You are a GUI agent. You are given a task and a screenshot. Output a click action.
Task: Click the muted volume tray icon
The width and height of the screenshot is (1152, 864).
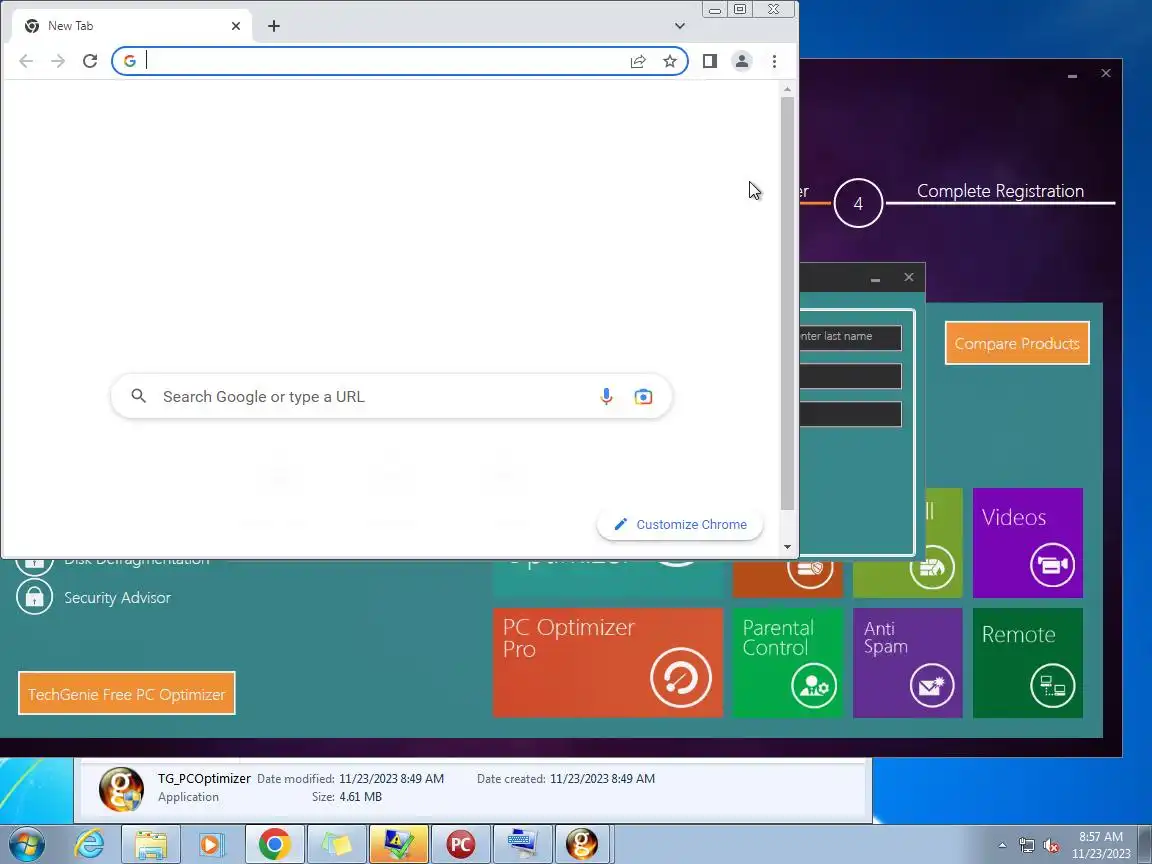pyautogui.click(x=1051, y=846)
